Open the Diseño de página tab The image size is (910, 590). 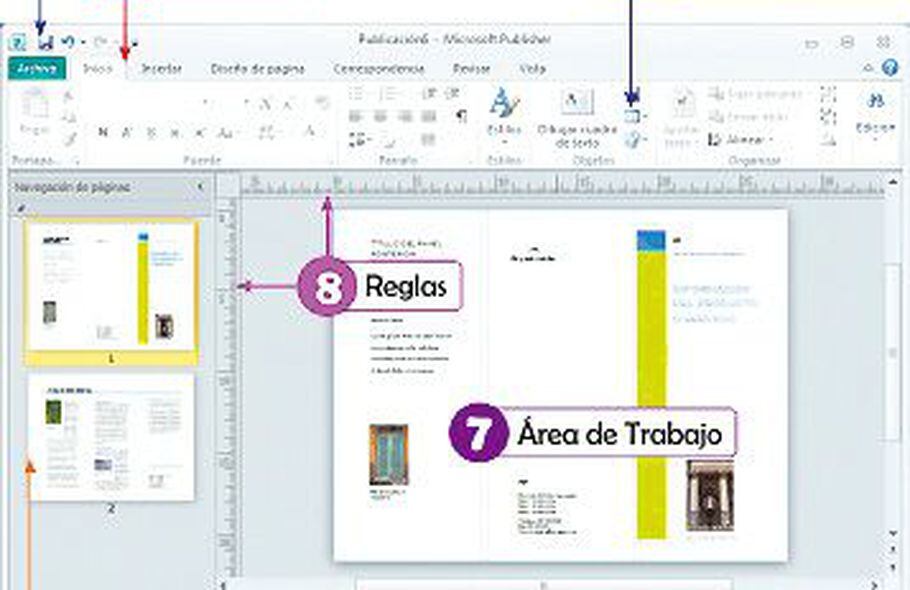[257, 69]
